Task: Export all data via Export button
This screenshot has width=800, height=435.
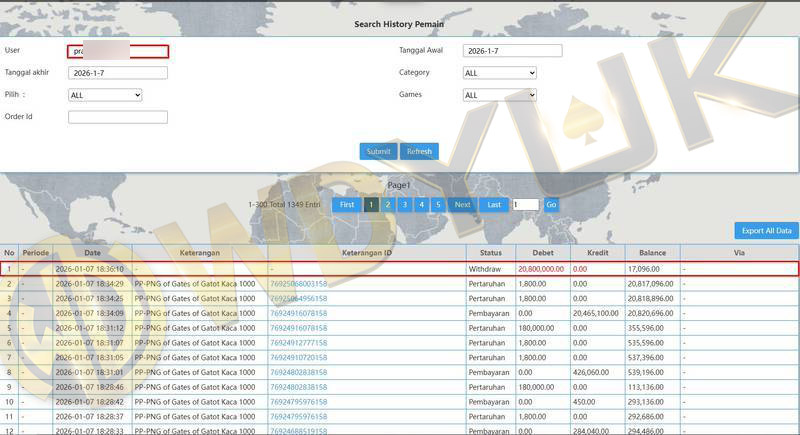Action: coord(766,230)
